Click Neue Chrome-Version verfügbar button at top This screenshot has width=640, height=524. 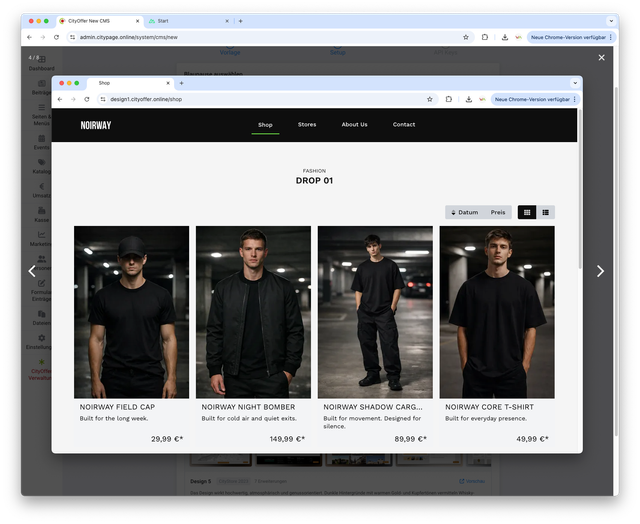click(565, 37)
